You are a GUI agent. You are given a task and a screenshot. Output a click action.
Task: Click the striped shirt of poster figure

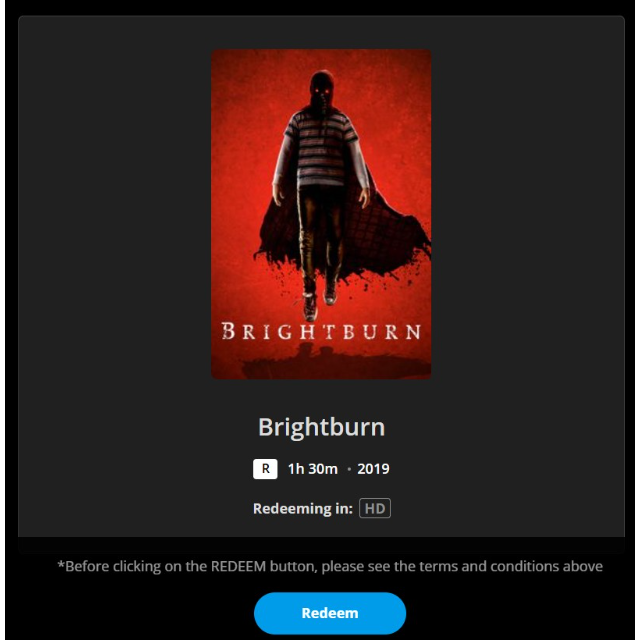coord(321,149)
